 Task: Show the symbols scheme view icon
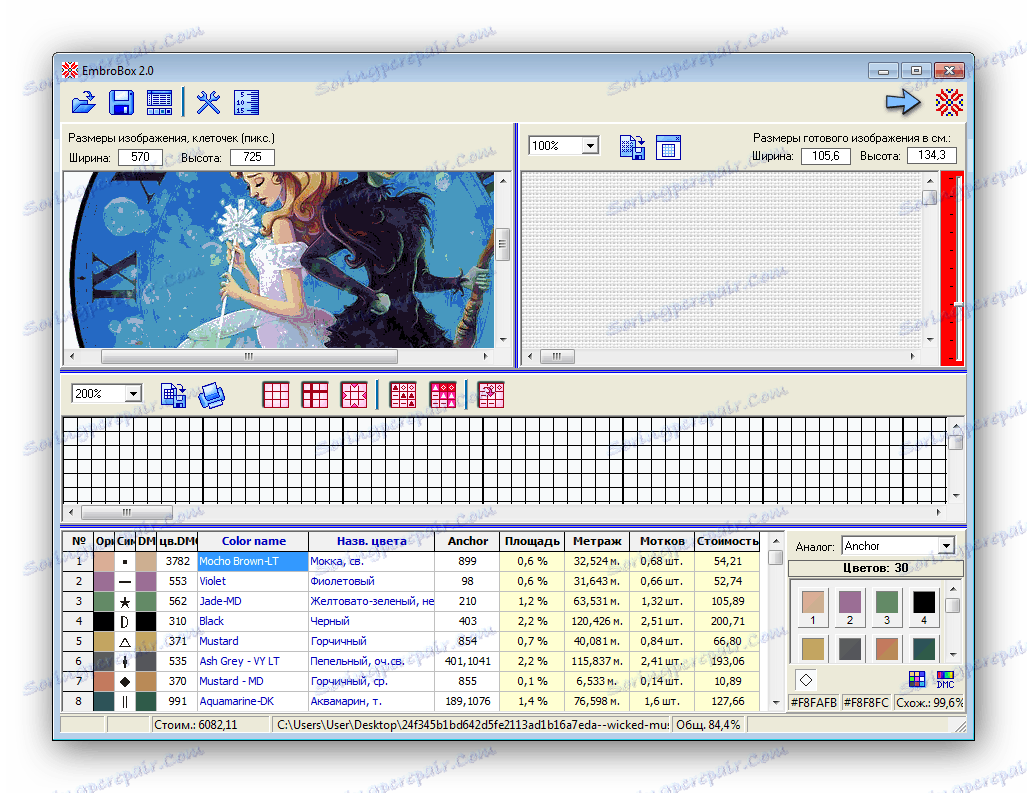(403, 395)
